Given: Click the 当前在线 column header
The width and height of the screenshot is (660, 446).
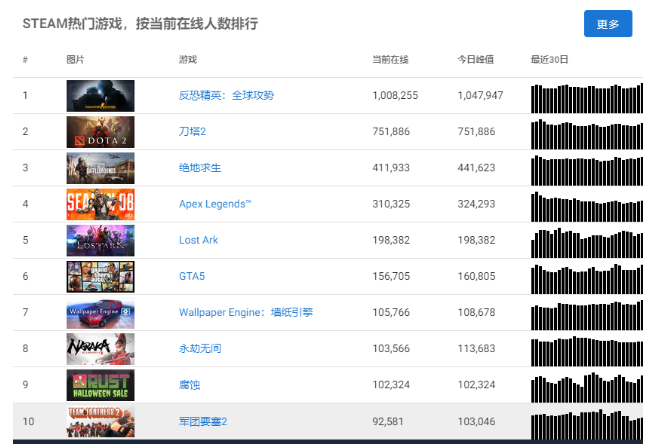Looking at the screenshot, I should coord(390,60).
